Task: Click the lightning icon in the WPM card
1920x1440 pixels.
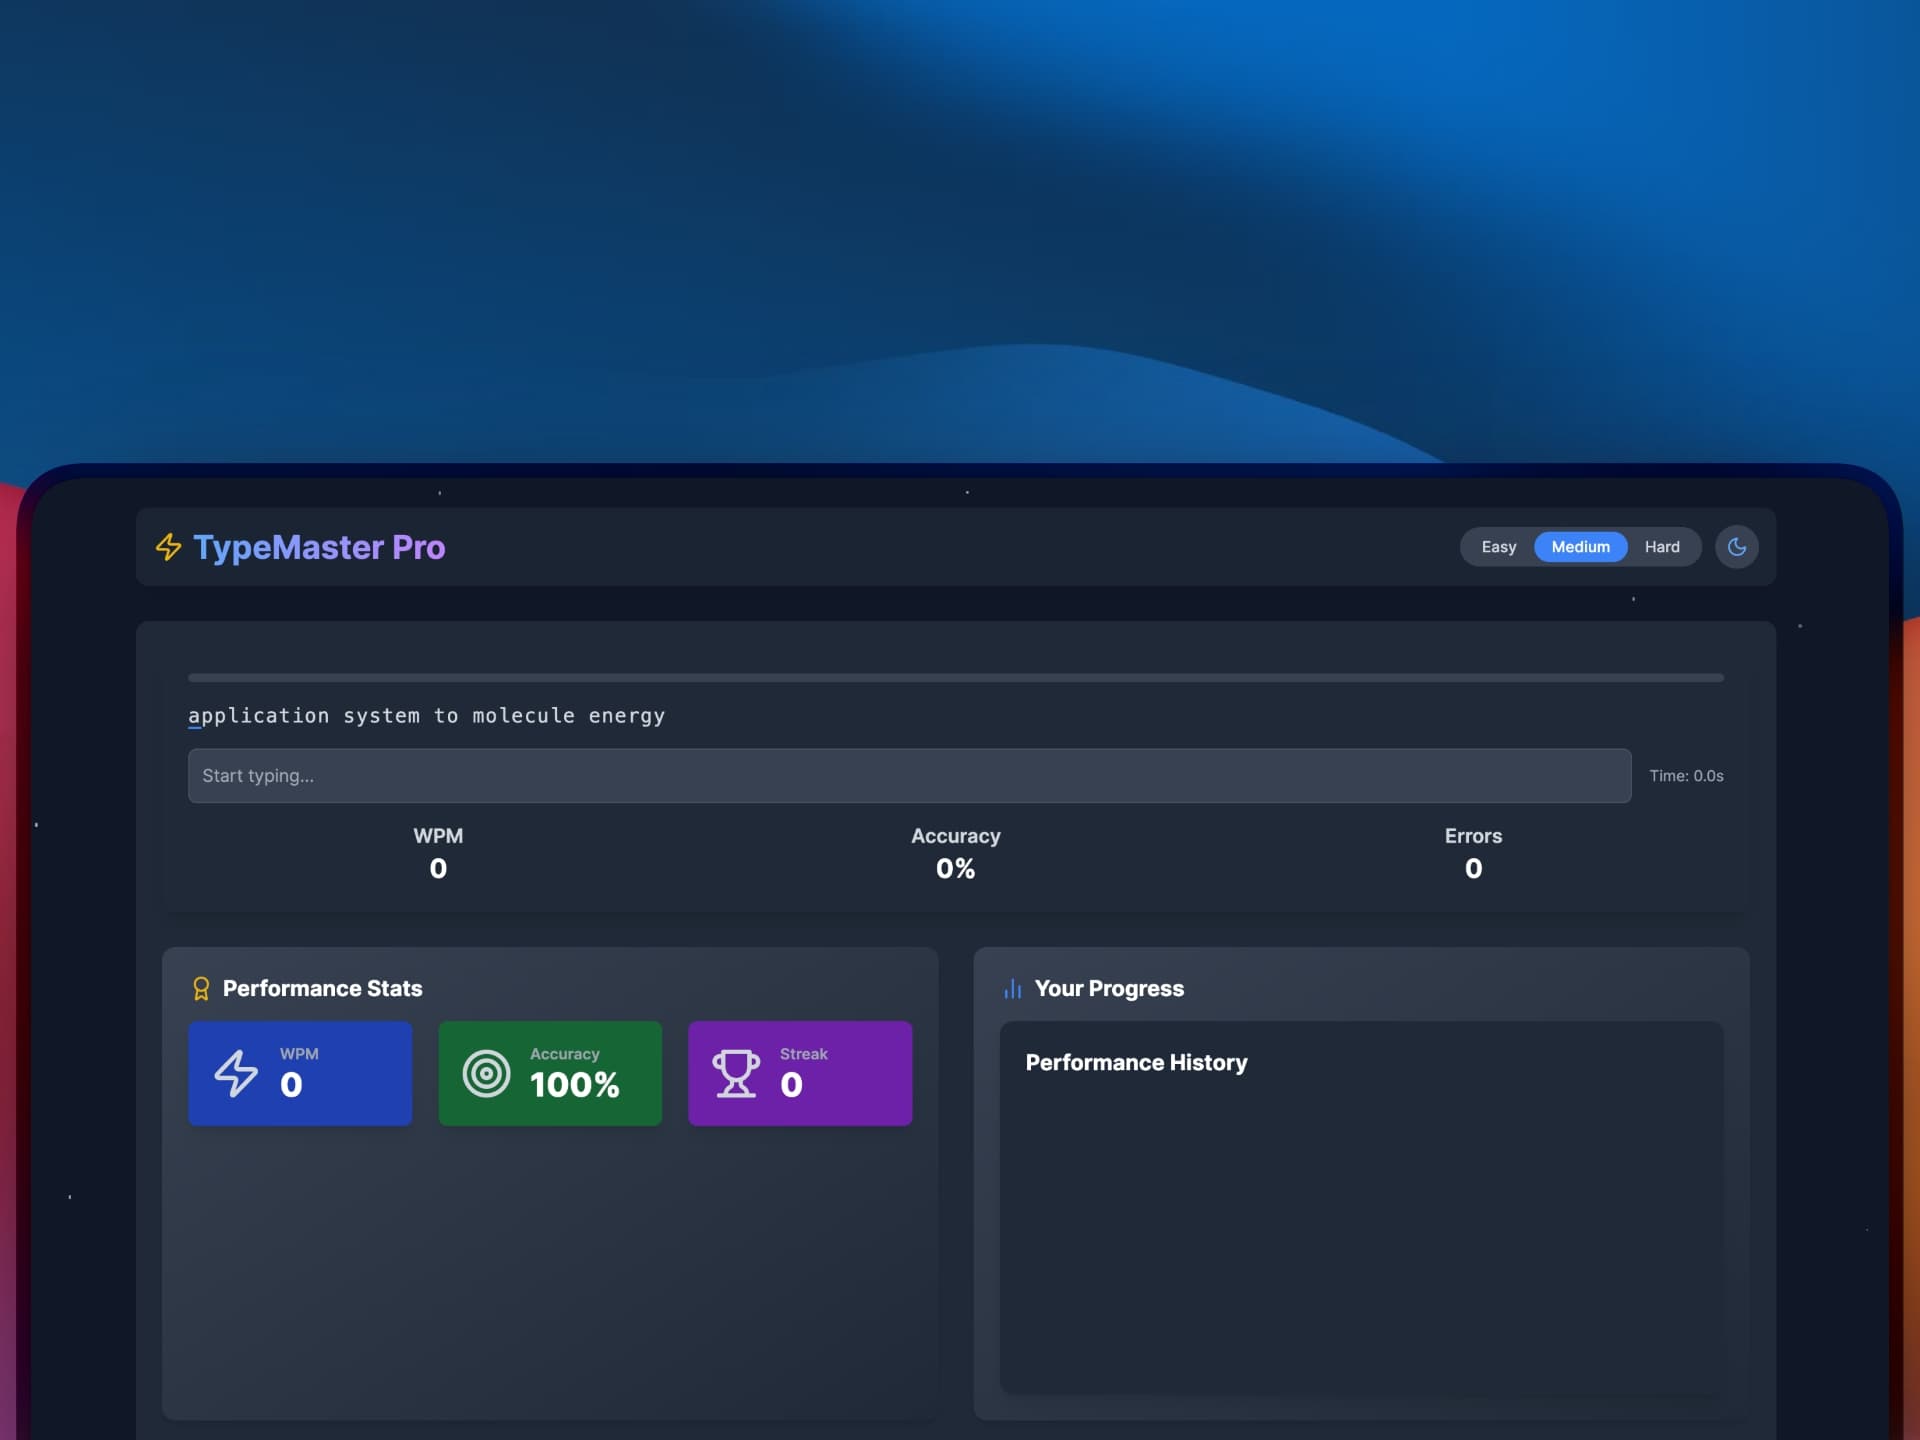Action: tap(236, 1074)
